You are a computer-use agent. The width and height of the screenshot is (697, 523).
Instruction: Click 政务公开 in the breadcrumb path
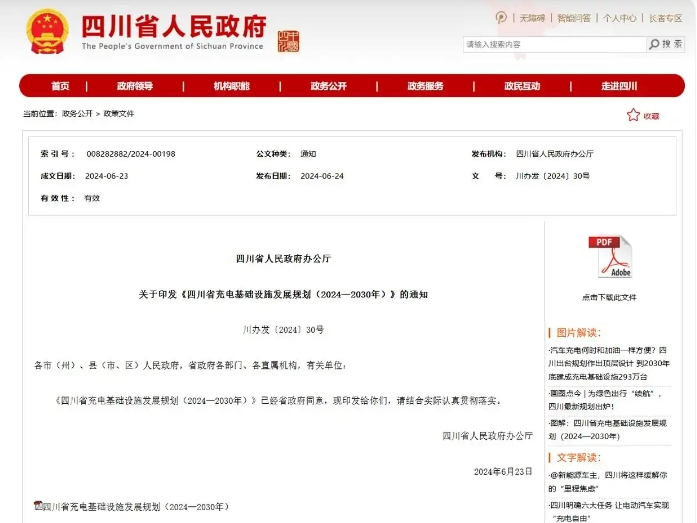pos(77,114)
